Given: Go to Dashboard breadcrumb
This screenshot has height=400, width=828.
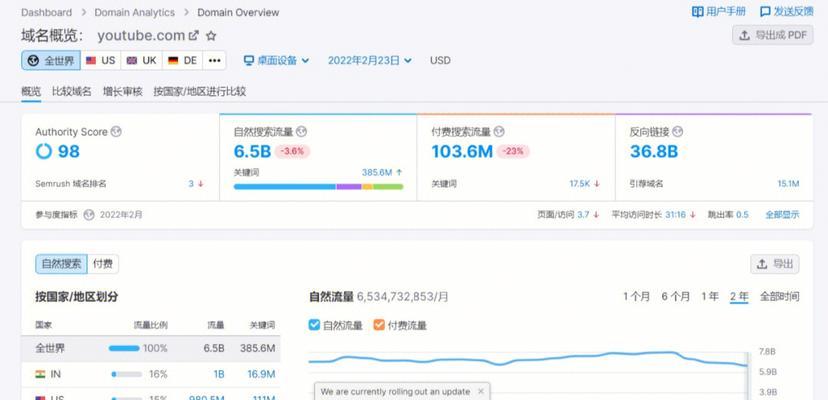Looking at the screenshot, I should pos(46,12).
